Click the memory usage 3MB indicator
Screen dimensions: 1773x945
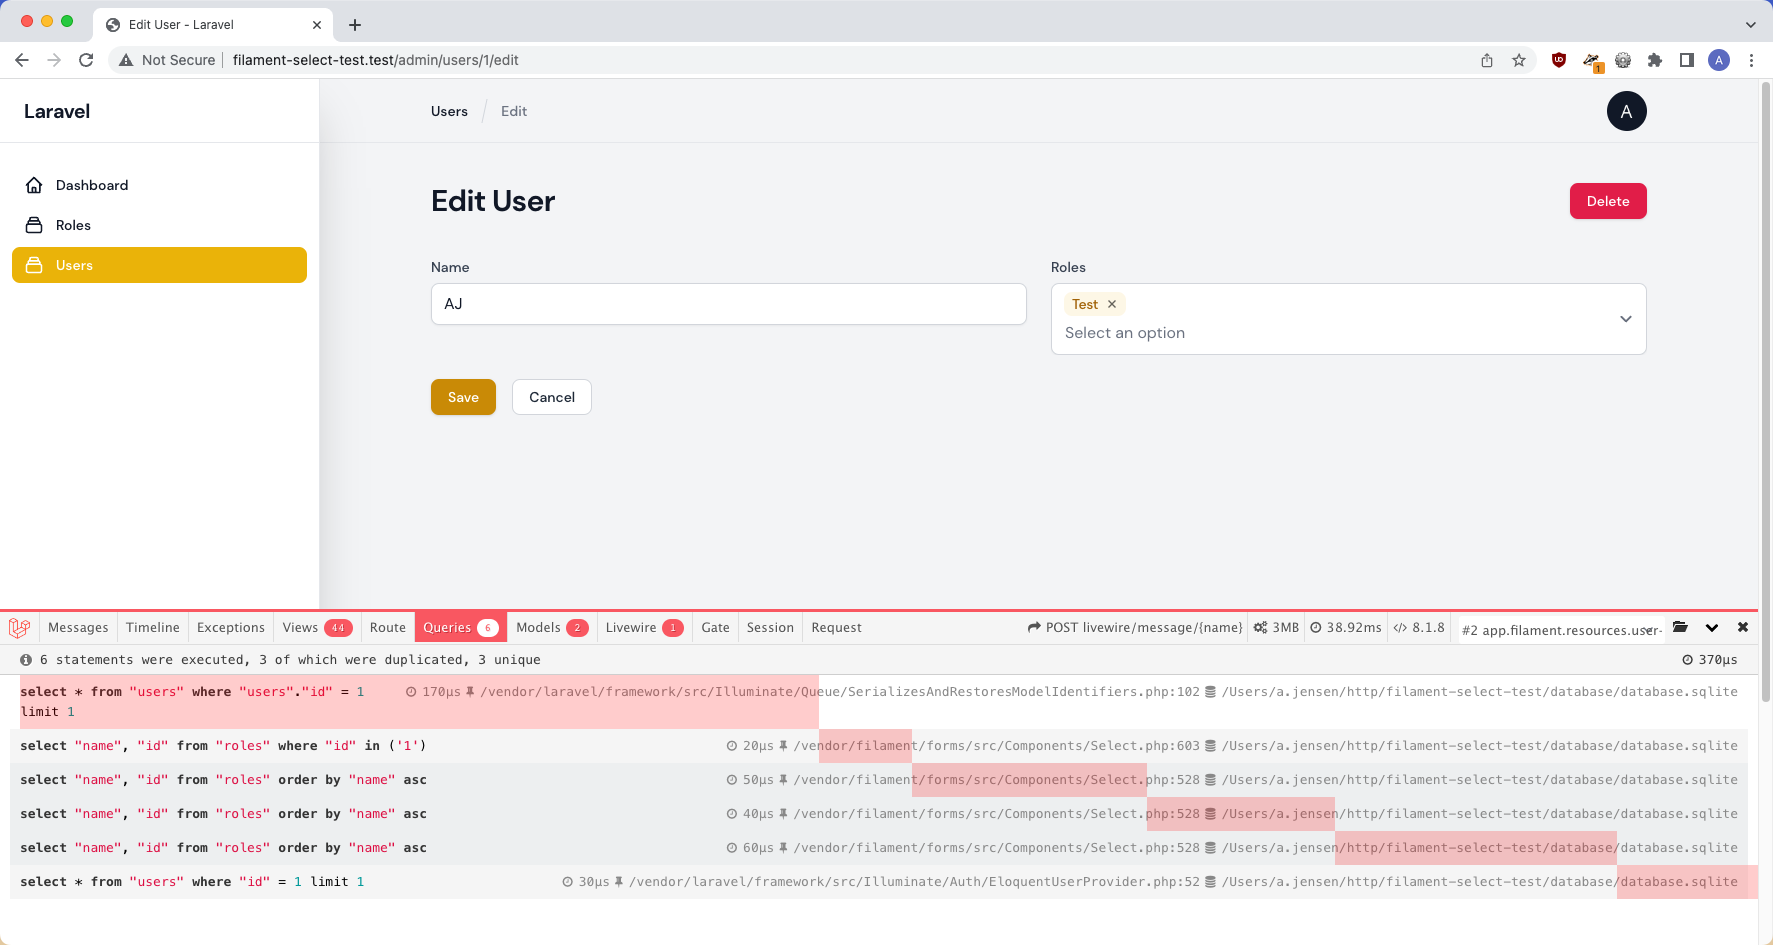coord(1277,628)
